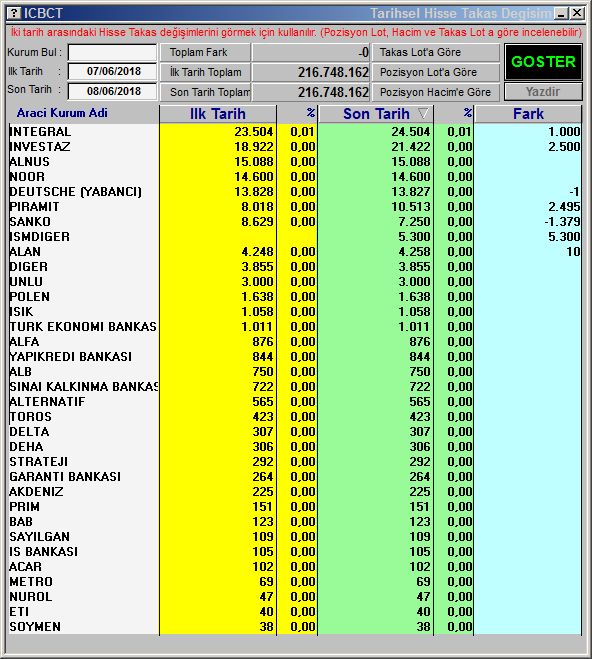Click the Son Tarih date field
The width and height of the screenshot is (592, 659).
pos(112,91)
